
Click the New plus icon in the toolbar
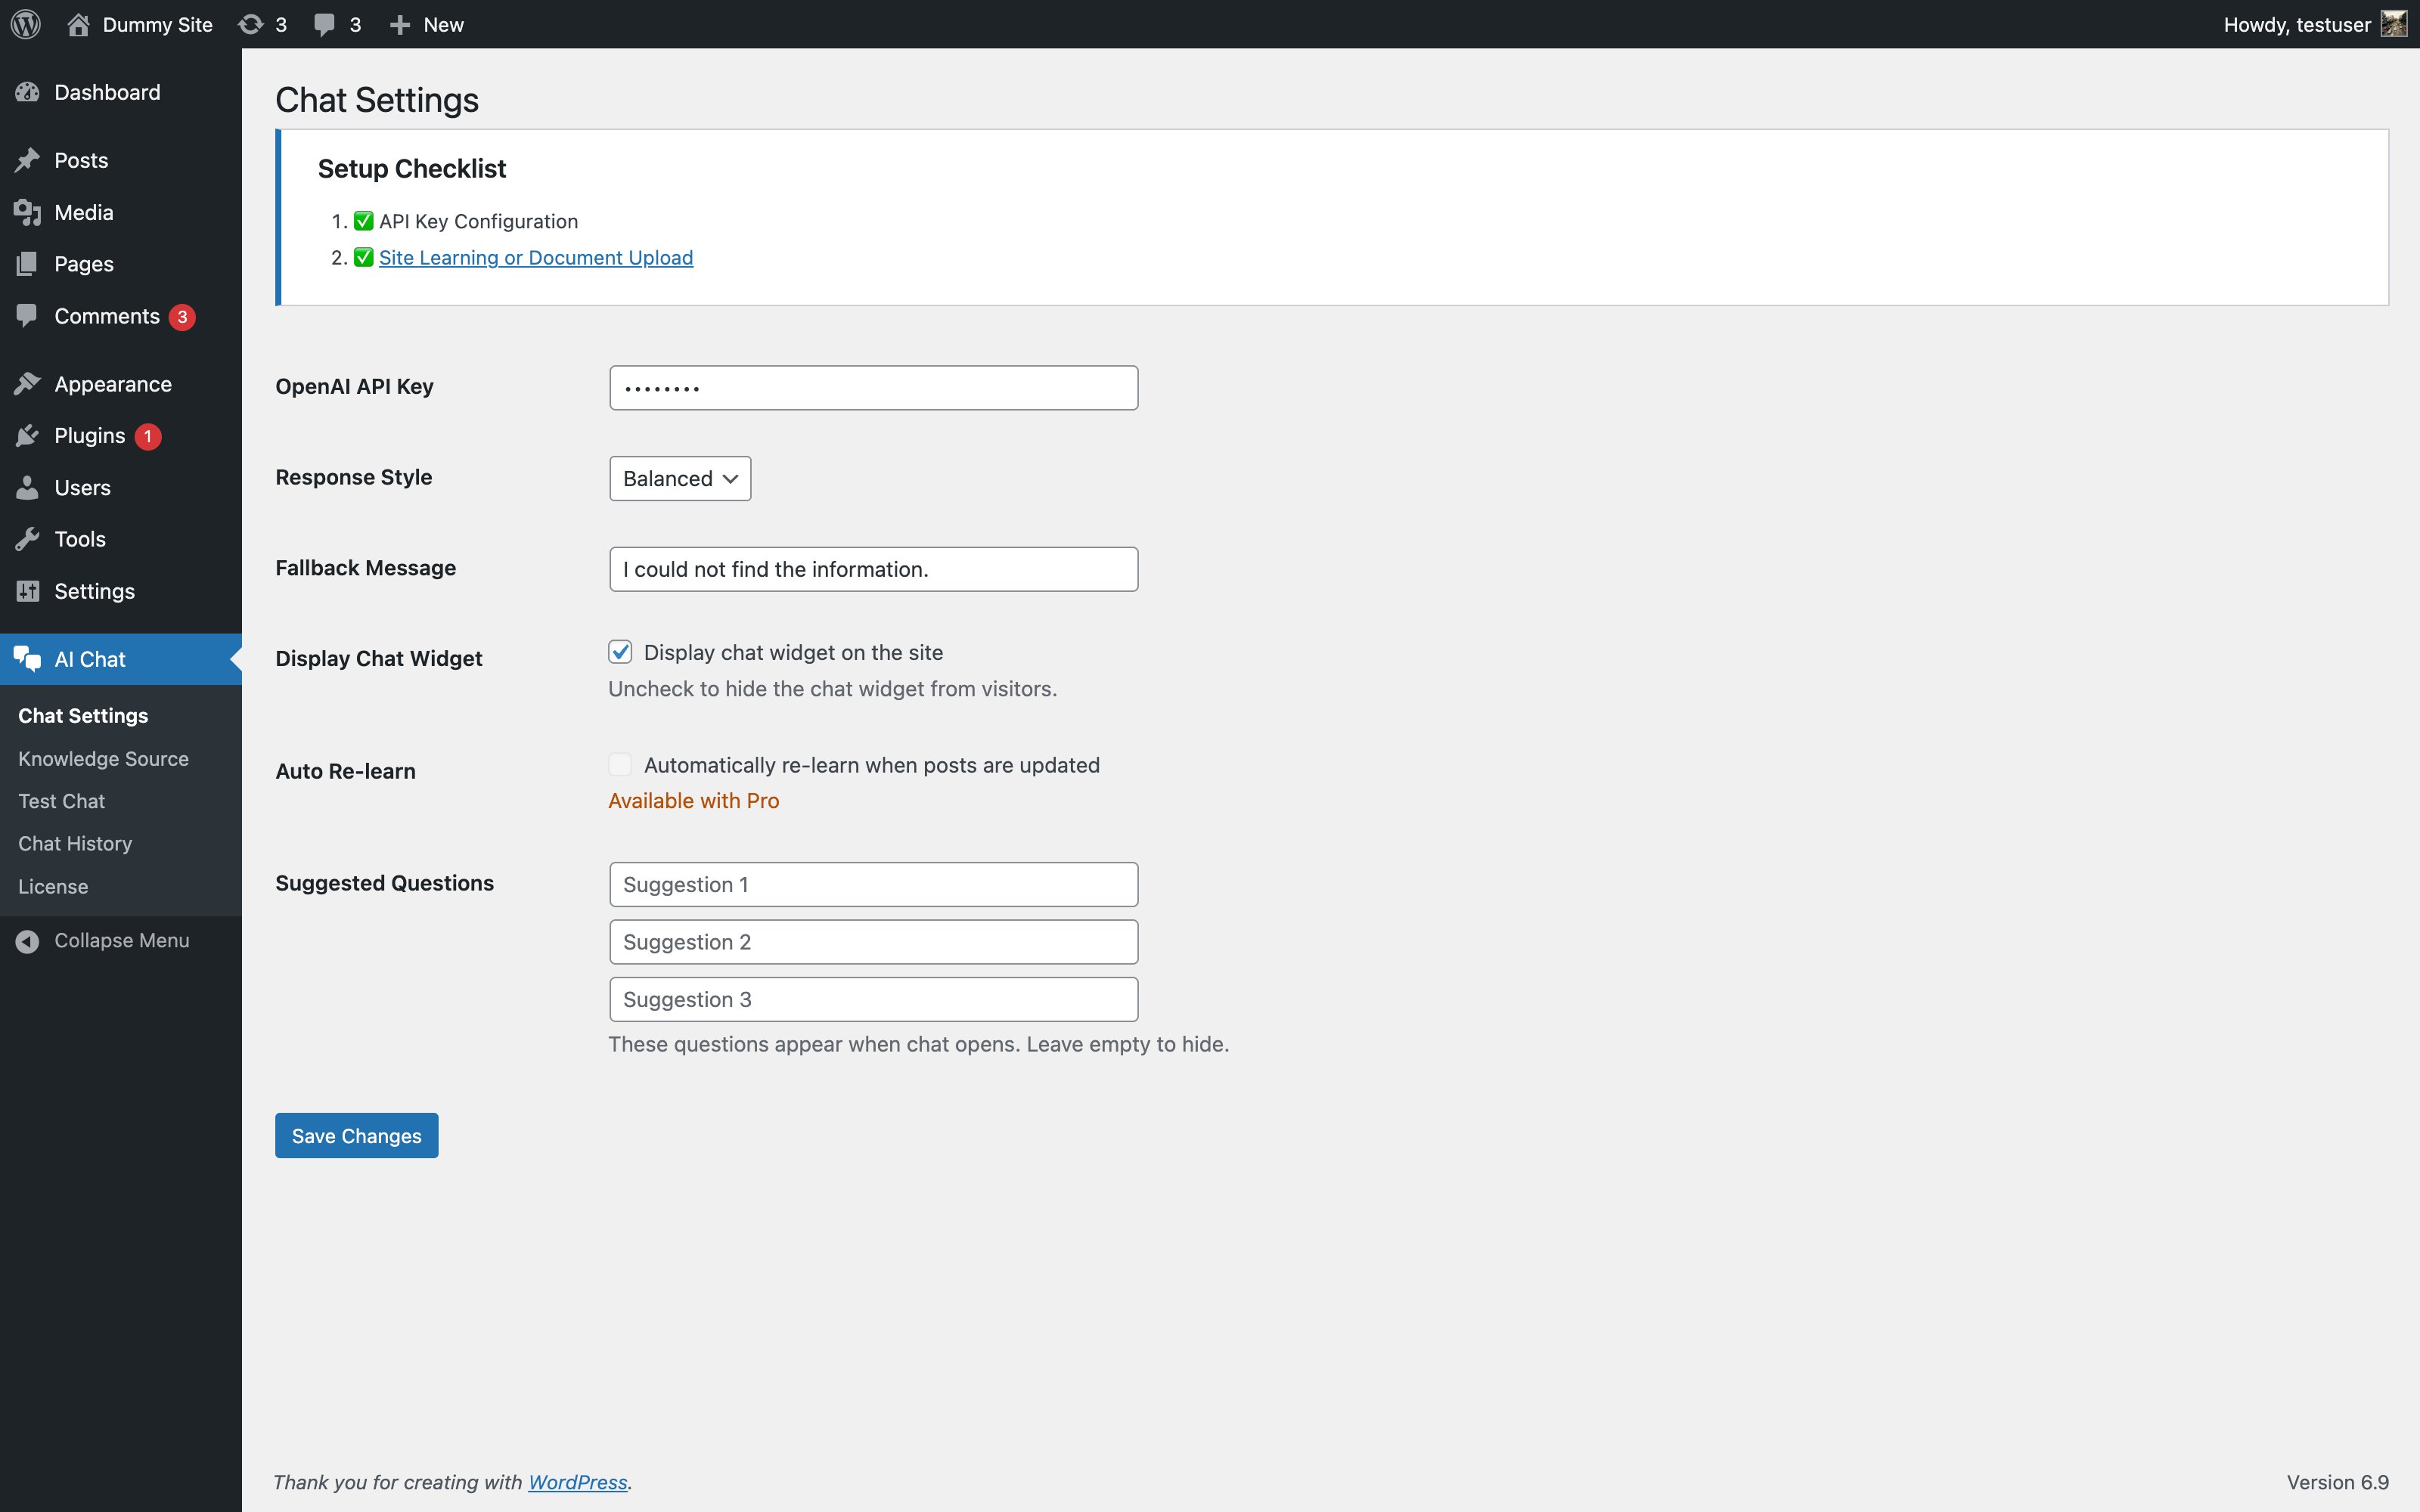pos(400,24)
